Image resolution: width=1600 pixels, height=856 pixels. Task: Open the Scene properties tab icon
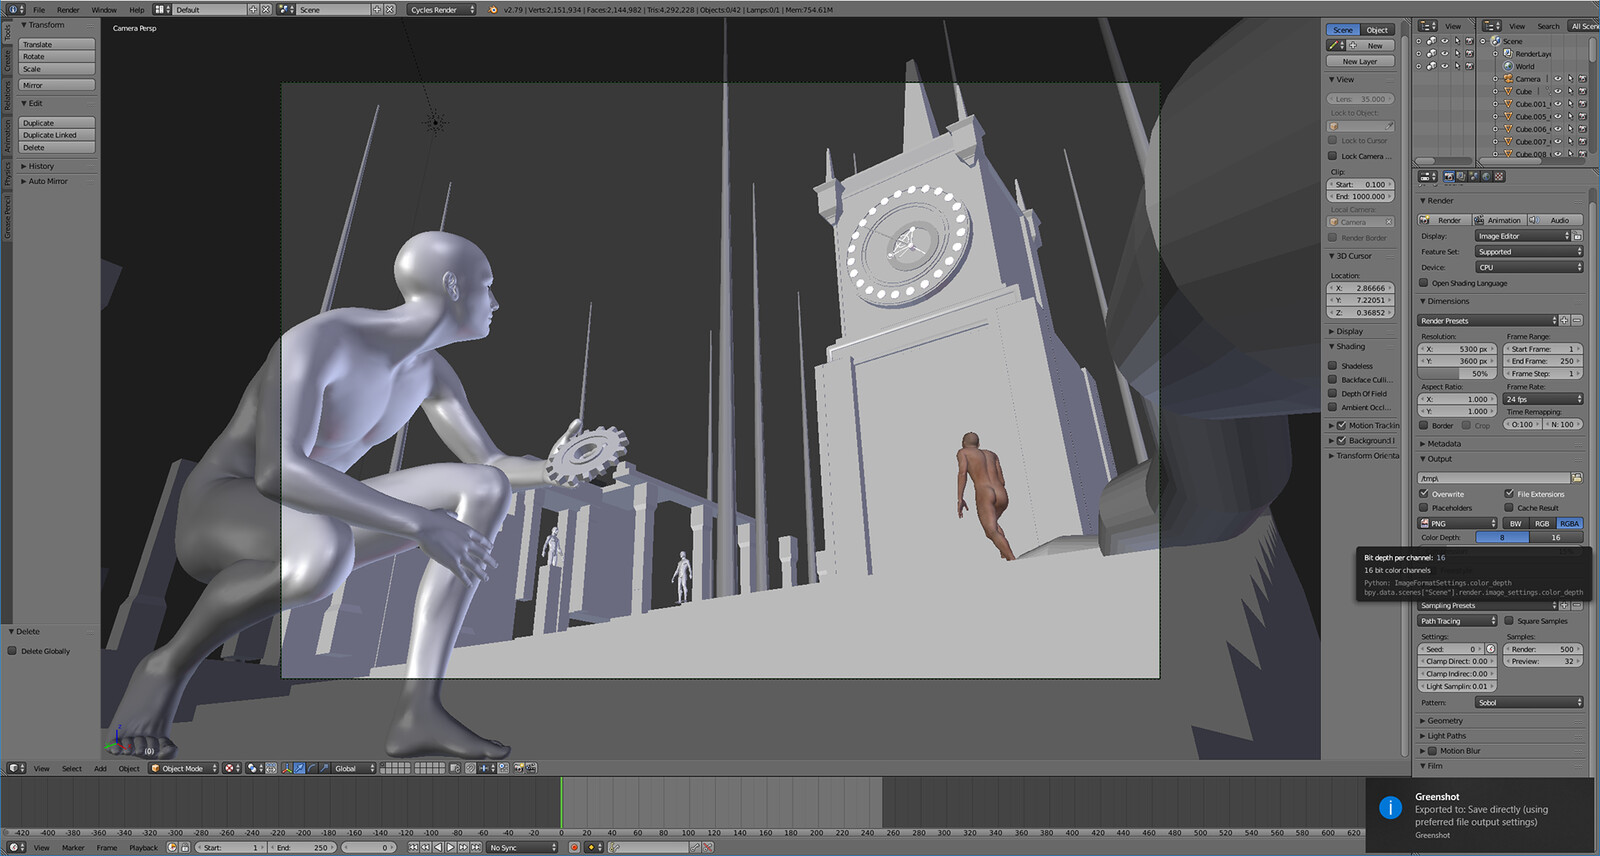coord(1473,176)
